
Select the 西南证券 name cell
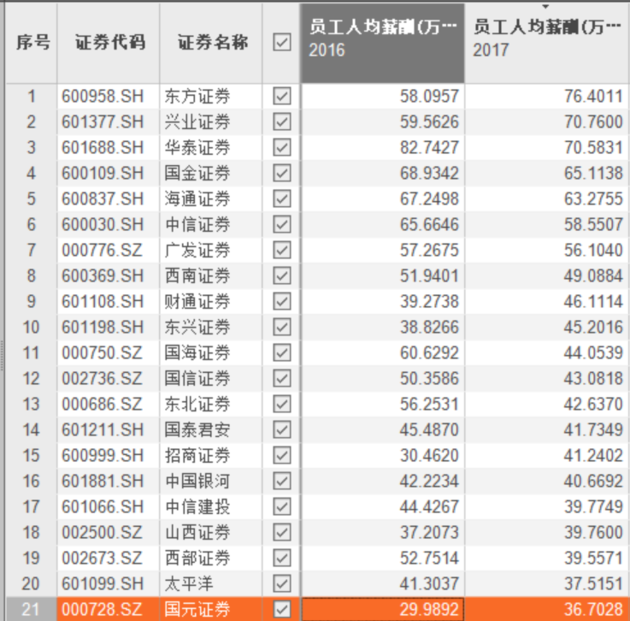pos(197,276)
